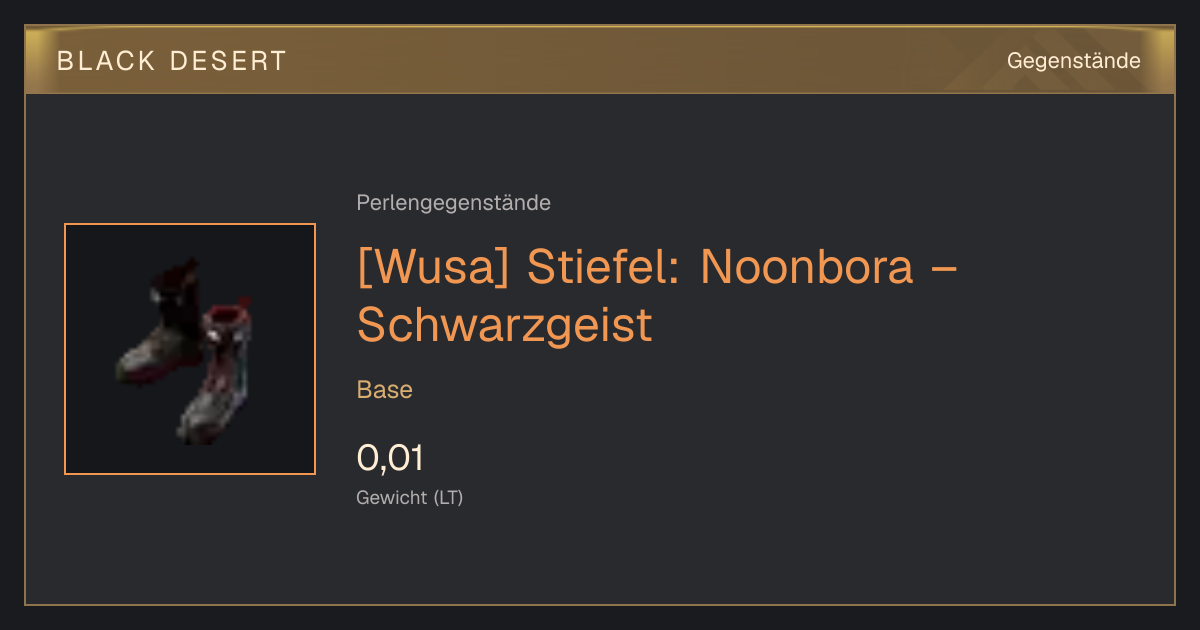The height and width of the screenshot is (630, 1200).
Task: Click the word BLACK in header
Action: click(x=107, y=61)
